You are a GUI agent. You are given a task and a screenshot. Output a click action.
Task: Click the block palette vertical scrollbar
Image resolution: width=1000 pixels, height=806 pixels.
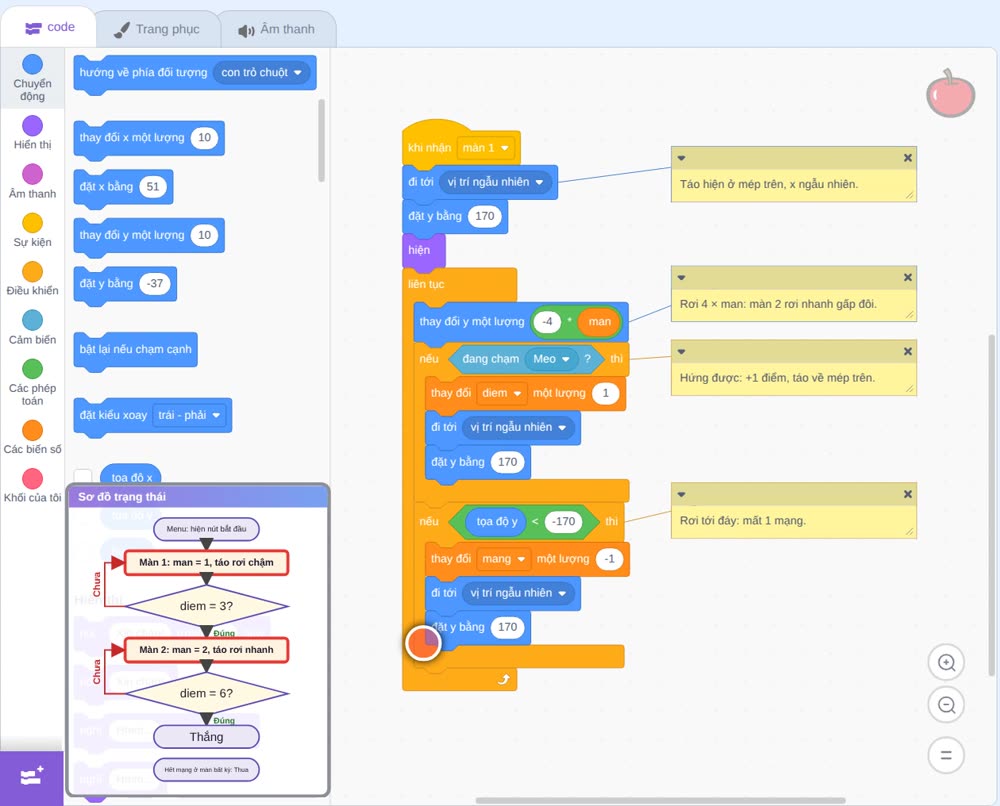pos(321,140)
